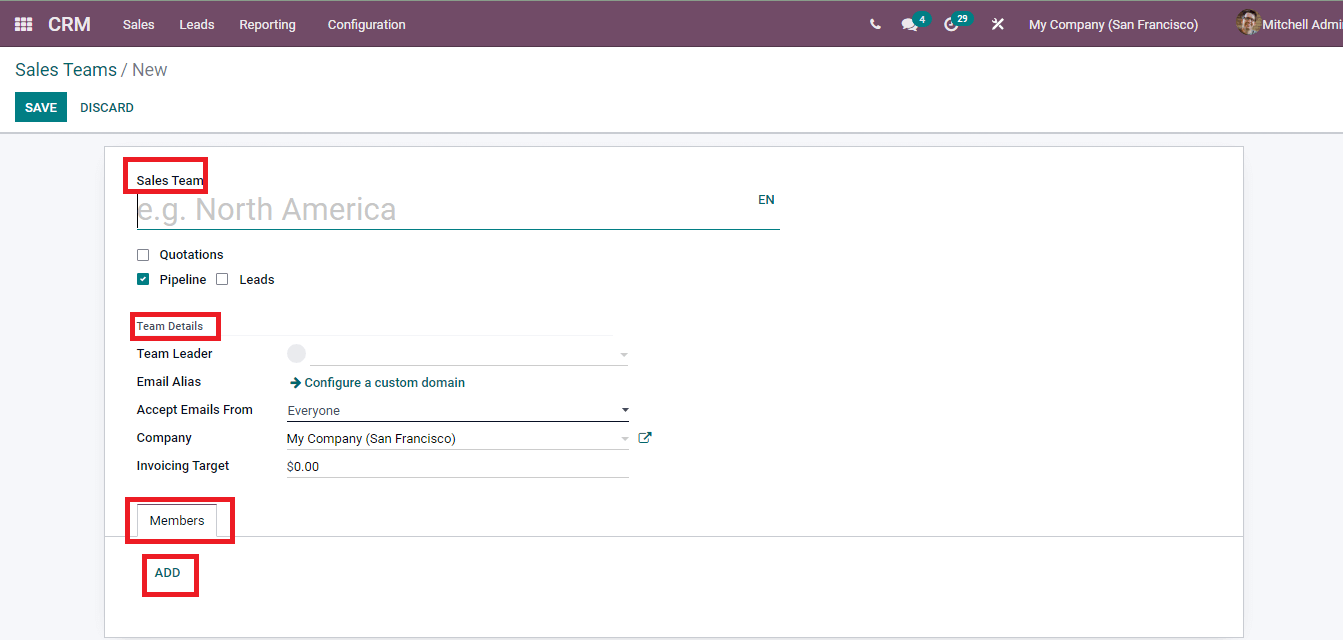Open the company switcher My Company (San Francisco)

(1113, 24)
